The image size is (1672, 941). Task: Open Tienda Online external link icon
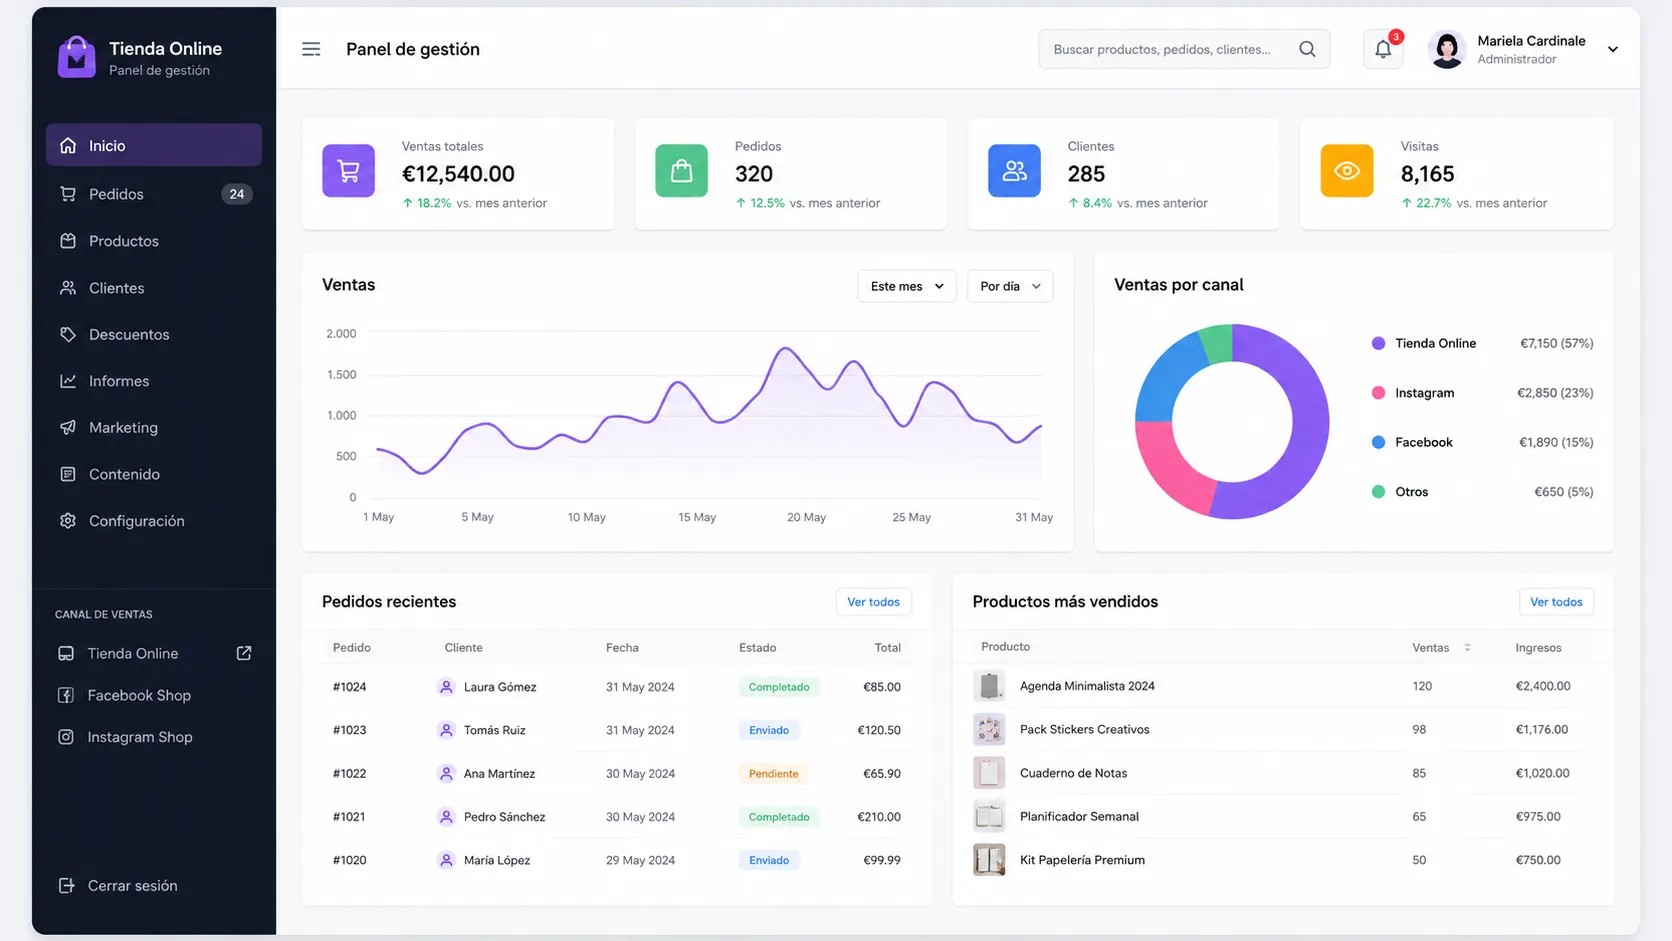click(244, 653)
